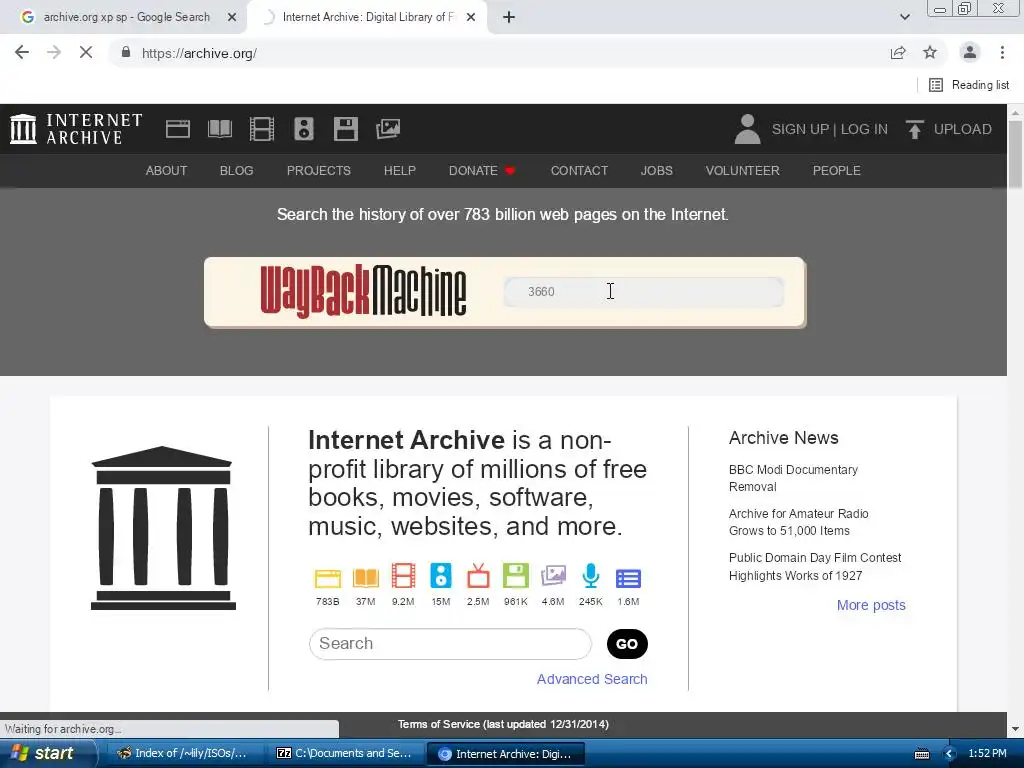Expand the tab search chevron

pos(904,17)
